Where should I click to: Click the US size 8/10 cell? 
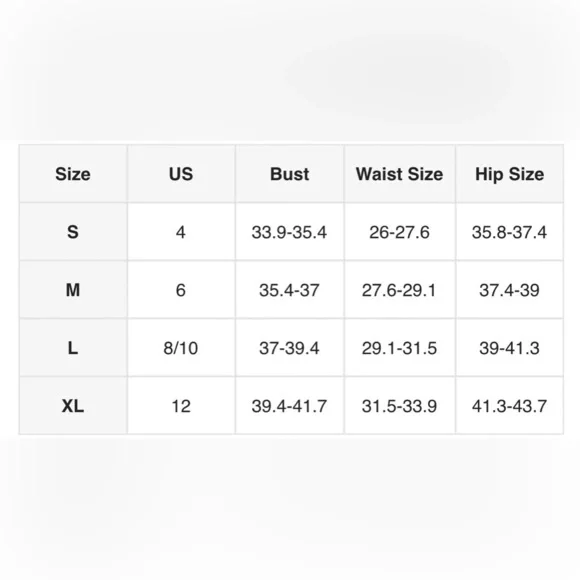[181, 348]
